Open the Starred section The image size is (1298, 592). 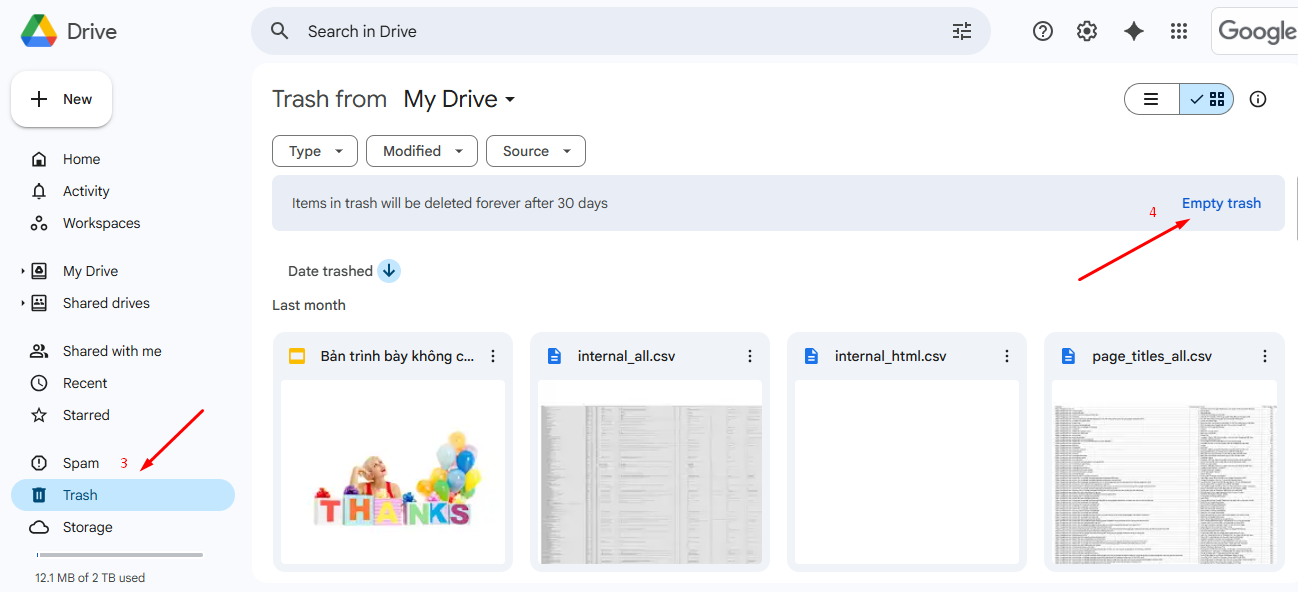(x=86, y=415)
